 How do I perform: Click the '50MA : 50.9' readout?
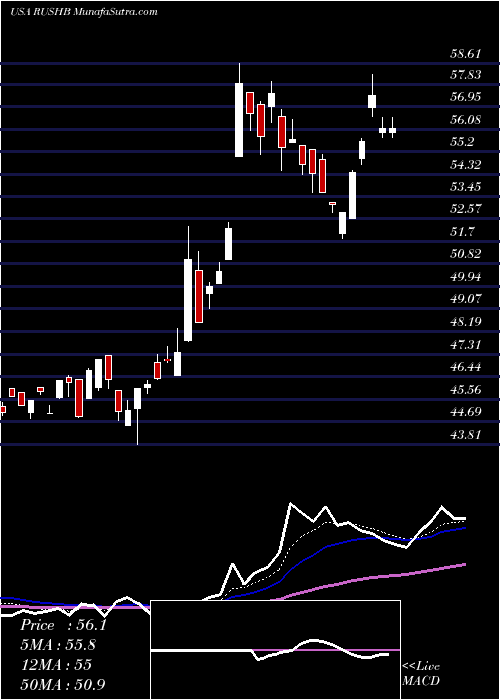pyautogui.click(x=63, y=684)
